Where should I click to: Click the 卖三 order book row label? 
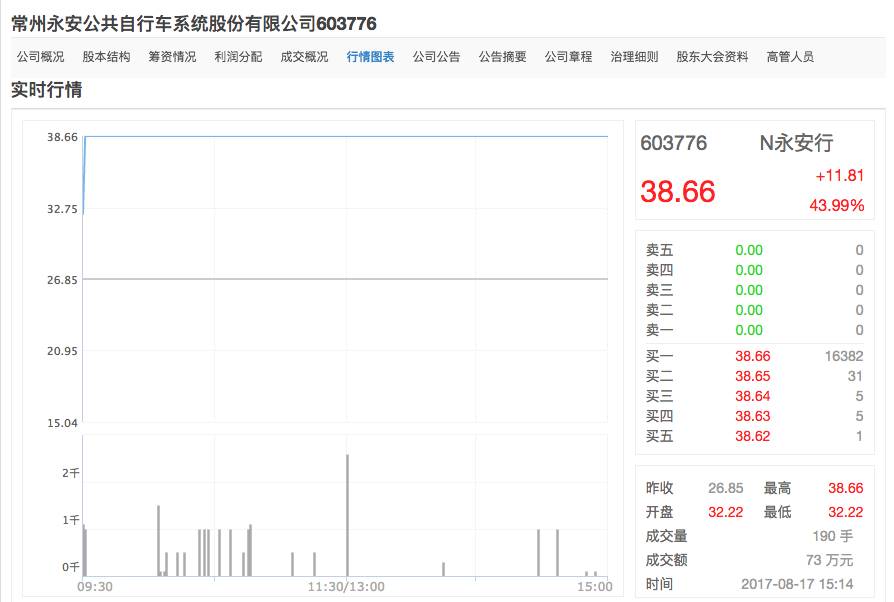coord(659,290)
